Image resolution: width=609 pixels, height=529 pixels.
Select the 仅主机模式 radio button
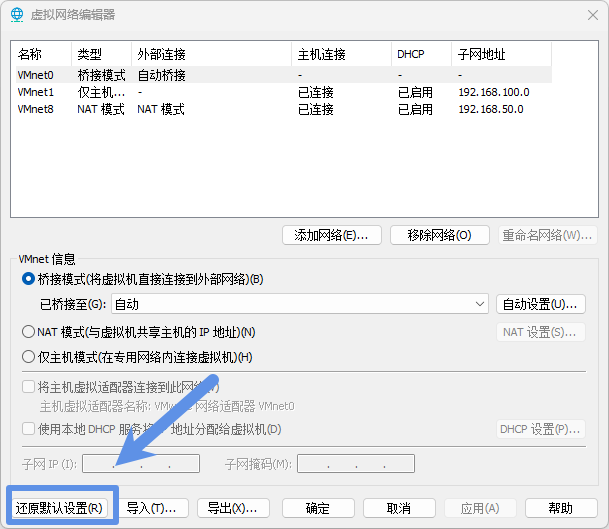pos(29,357)
